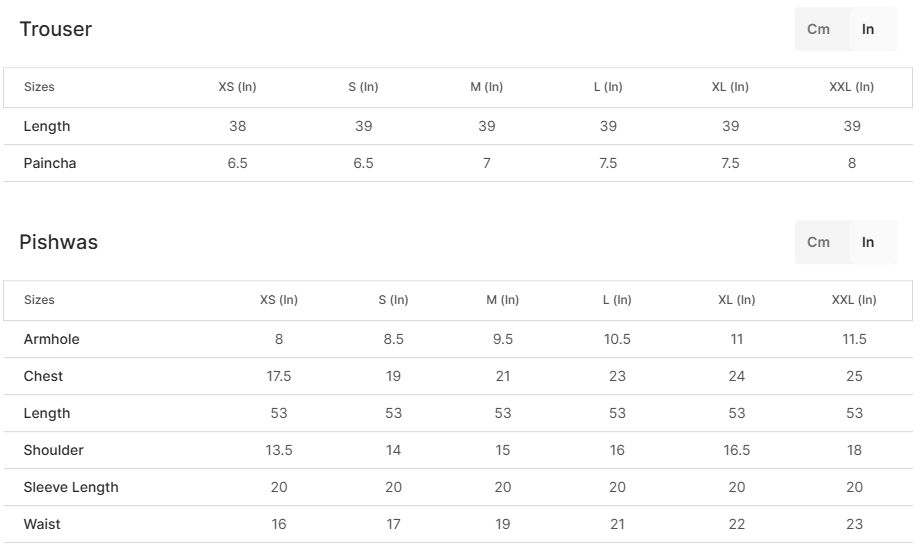This screenshot has height=550, width=921.
Task: Click the Sleeve Length row label
Action: 71,487
